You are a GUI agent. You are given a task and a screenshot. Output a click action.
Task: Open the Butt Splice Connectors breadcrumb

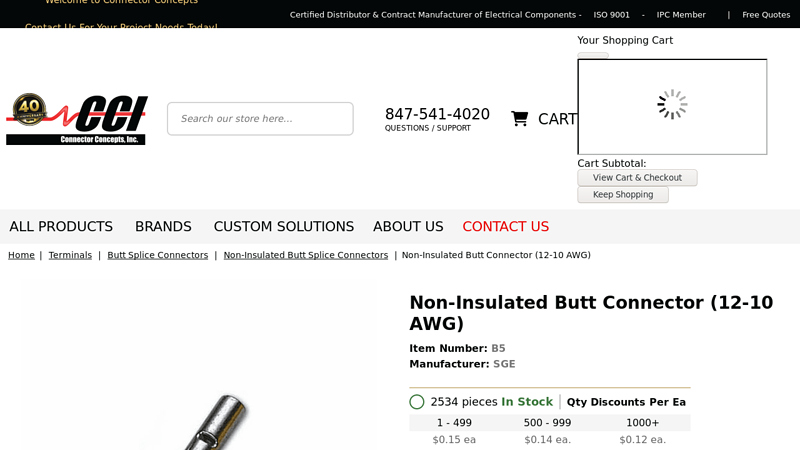point(158,255)
